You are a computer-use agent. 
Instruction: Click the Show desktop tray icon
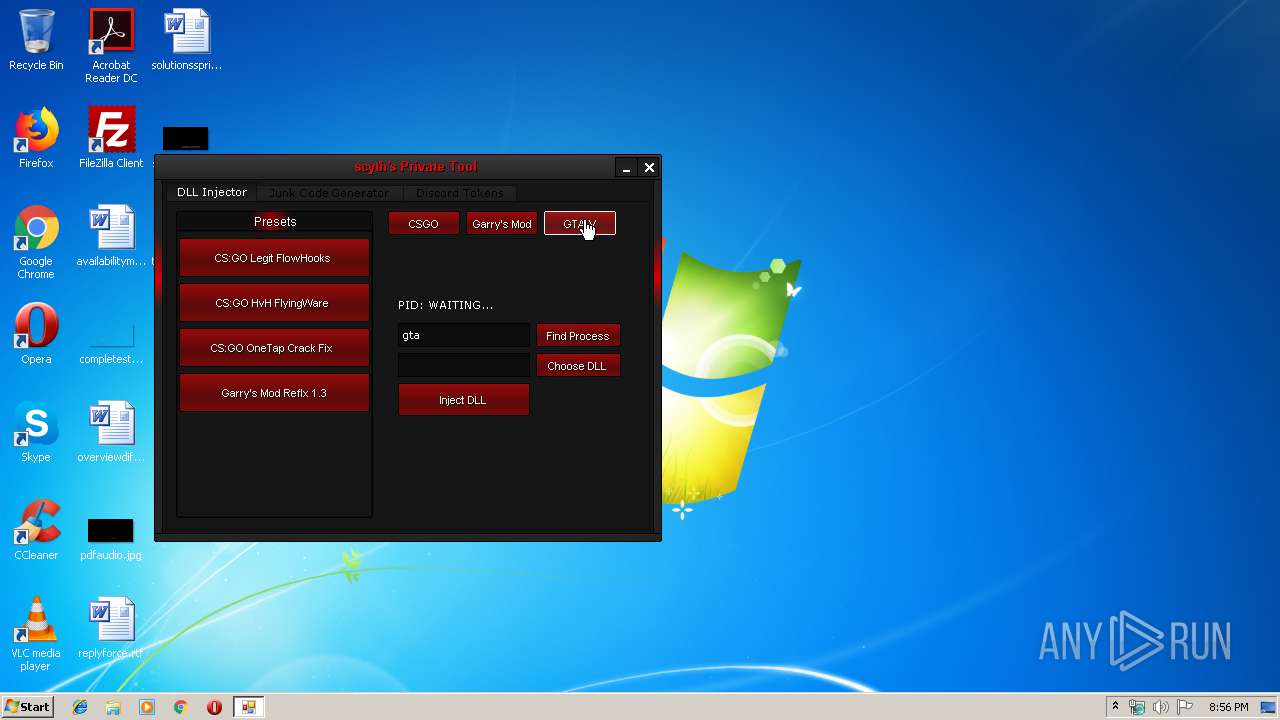(1270, 707)
